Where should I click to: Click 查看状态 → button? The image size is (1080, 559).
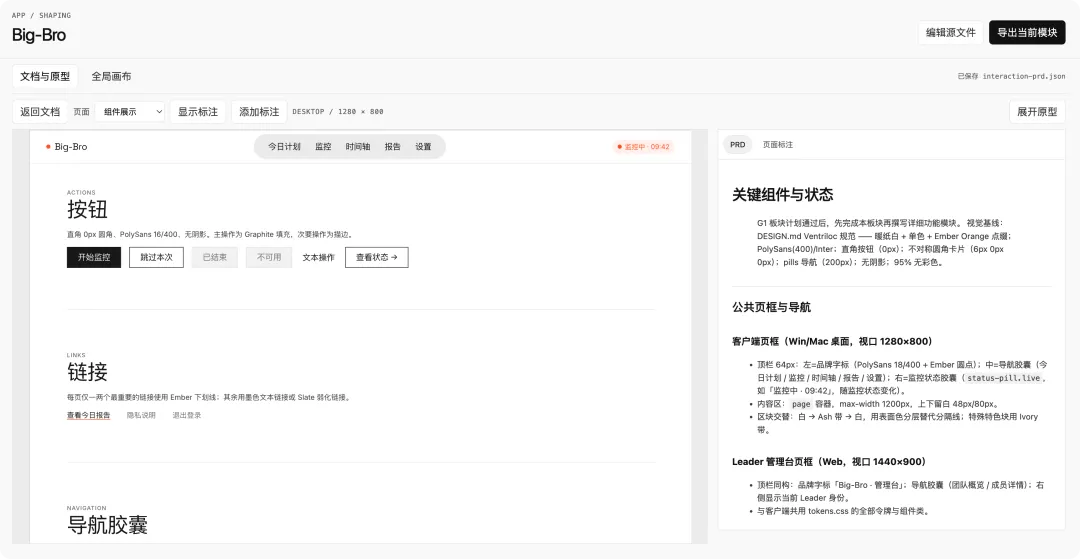(377, 257)
